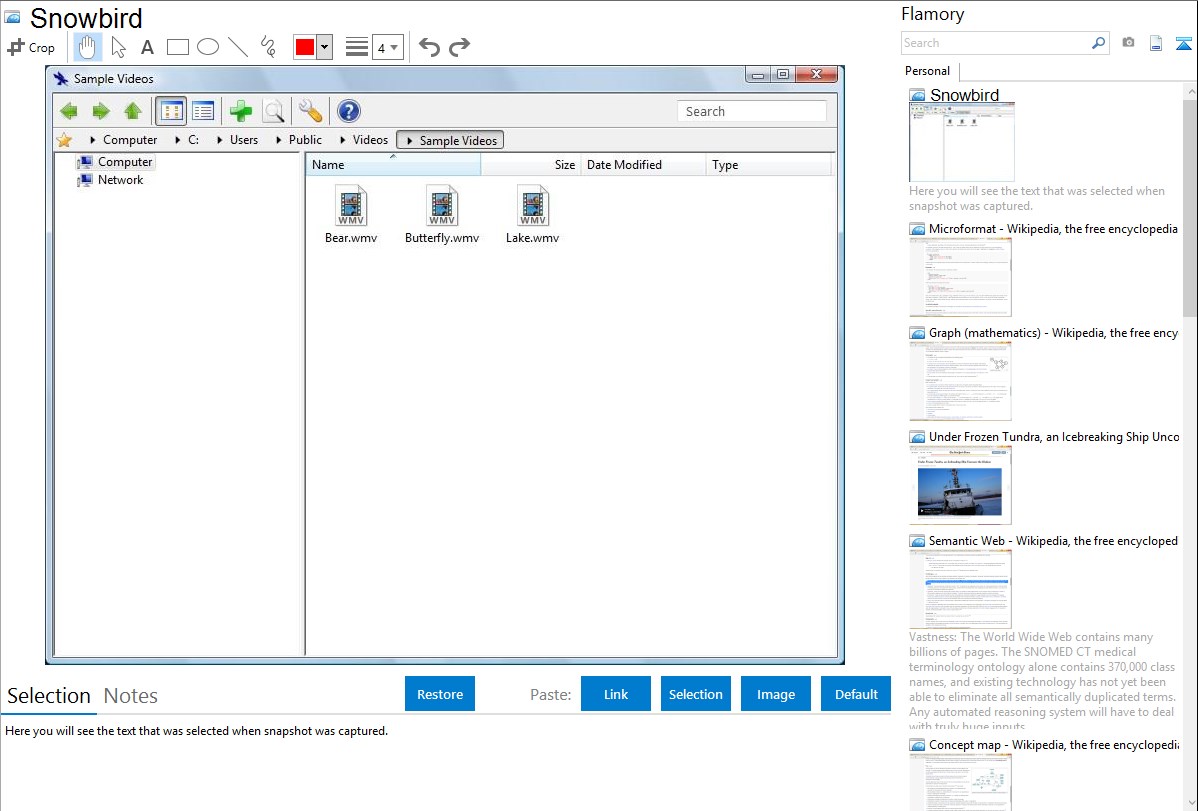Select the ellipse shape tool

pyautogui.click(x=208, y=47)
